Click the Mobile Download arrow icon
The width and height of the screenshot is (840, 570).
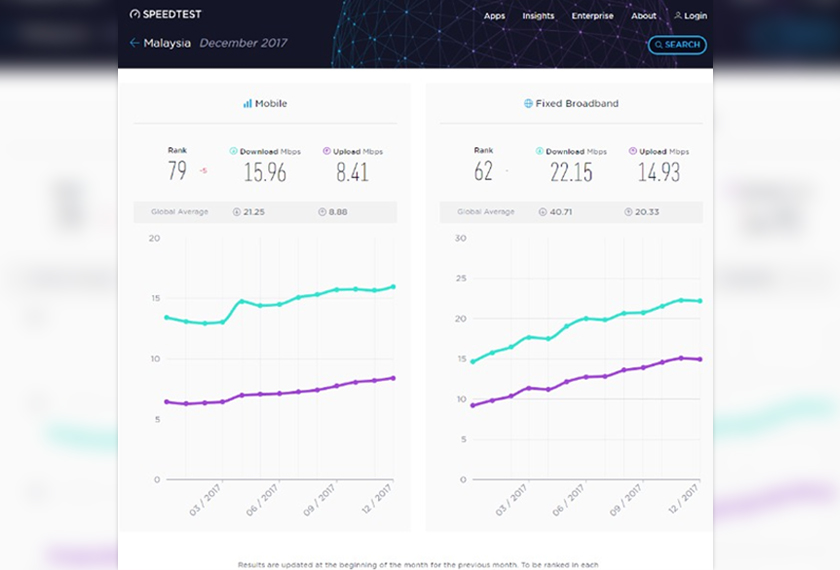pyautogui.click(x=234, y=151)
